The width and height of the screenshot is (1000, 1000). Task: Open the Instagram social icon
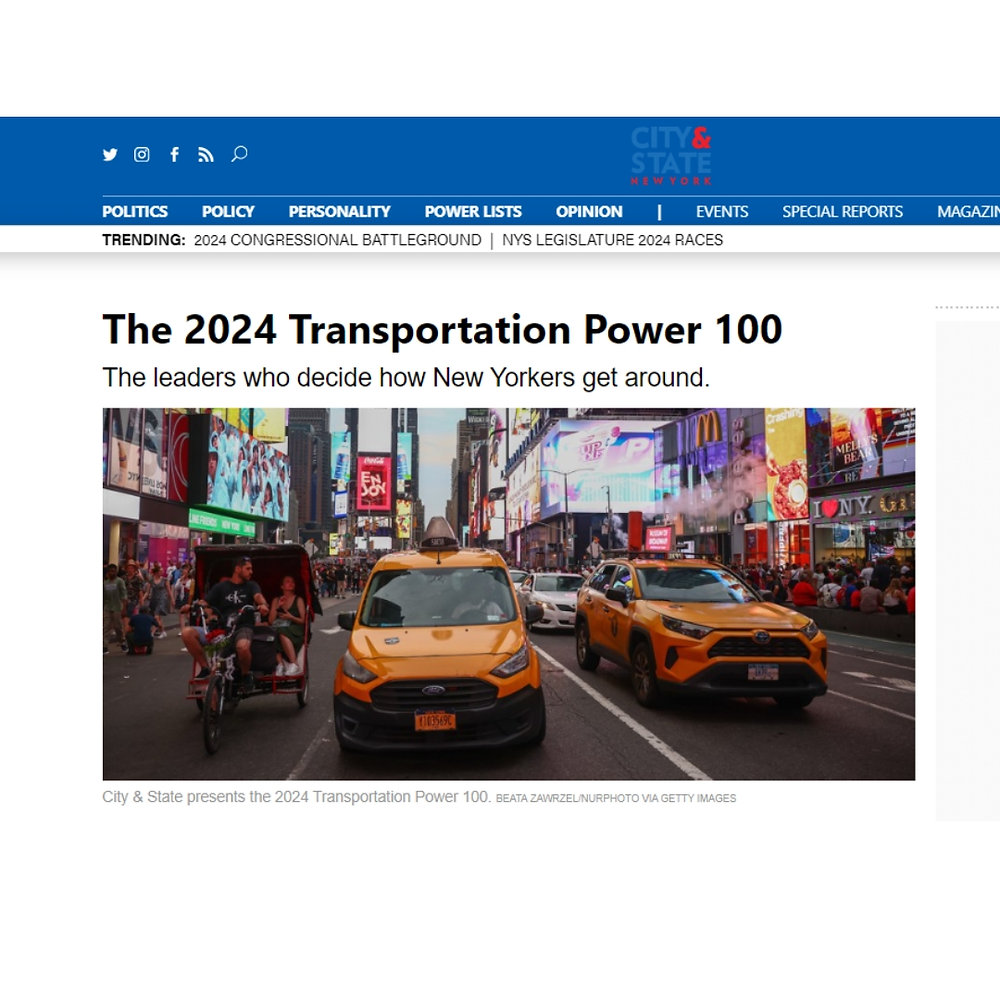coord(142,155)
